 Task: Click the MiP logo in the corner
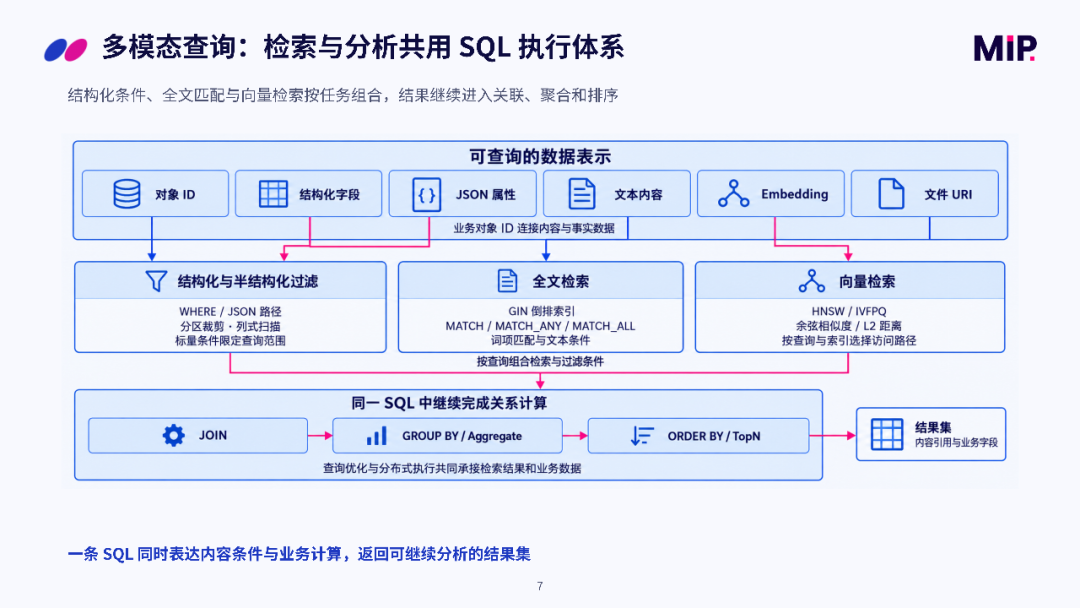[x=1005, y=48]
